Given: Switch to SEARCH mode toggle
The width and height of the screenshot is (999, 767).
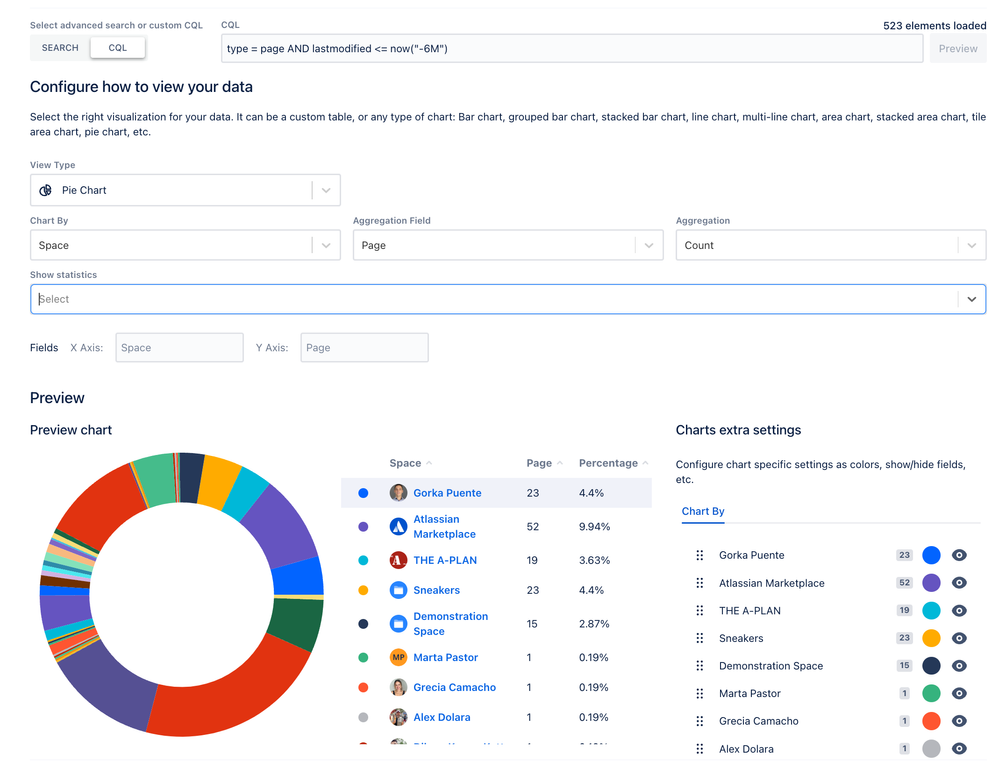Looking at the screenshot, I should [x=60, y=48].
